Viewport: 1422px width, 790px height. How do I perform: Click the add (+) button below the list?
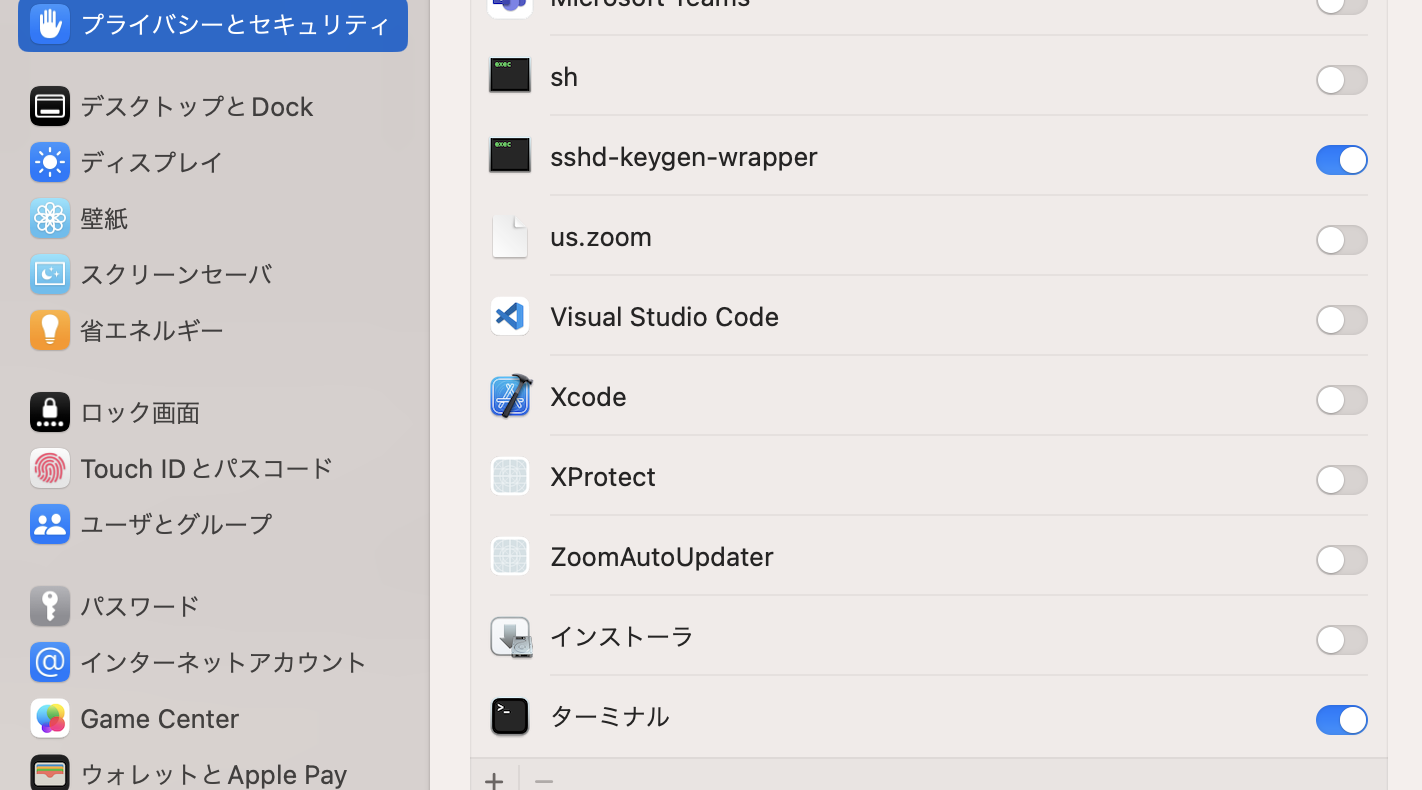pyautogui.click(x=494, y=780)
